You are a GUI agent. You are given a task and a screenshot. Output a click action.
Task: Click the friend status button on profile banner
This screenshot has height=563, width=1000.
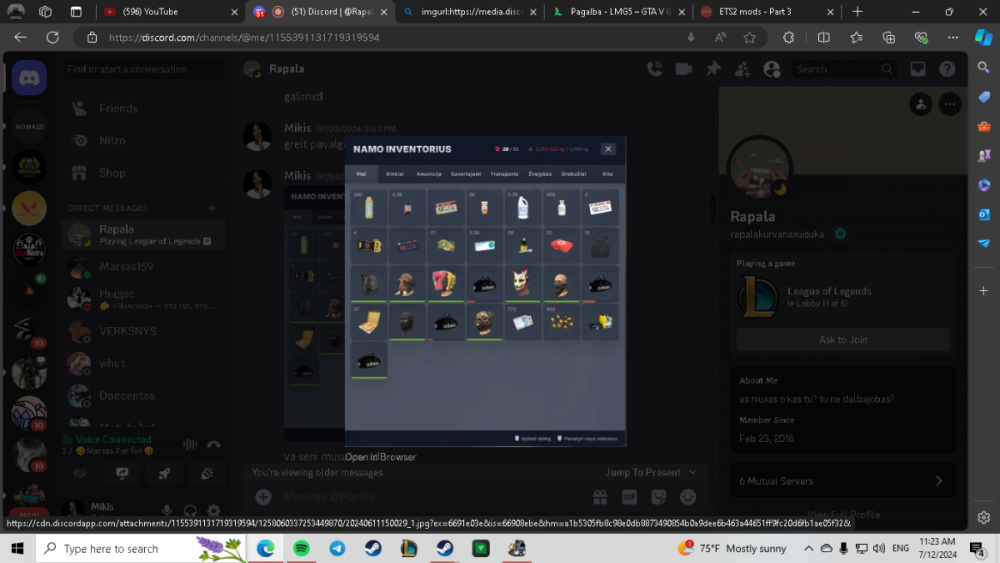921,104
